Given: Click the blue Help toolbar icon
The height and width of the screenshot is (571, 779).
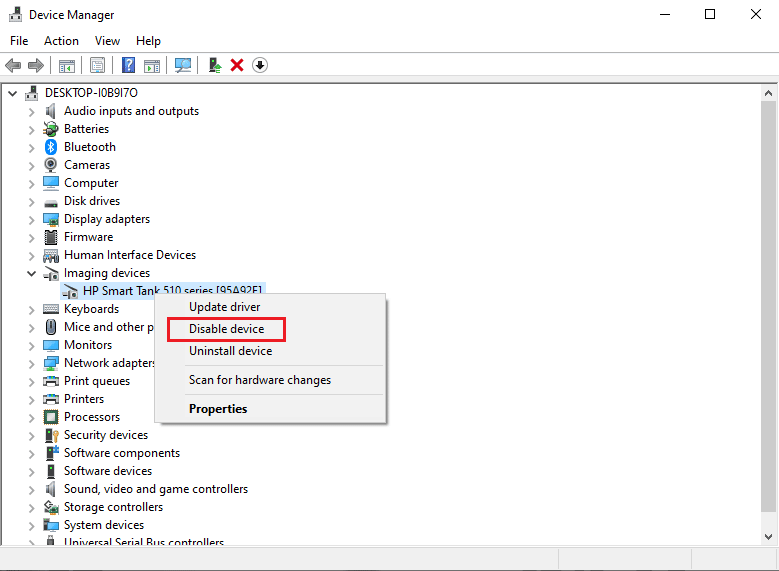Looking at the screenshot, I should [128, 65].
